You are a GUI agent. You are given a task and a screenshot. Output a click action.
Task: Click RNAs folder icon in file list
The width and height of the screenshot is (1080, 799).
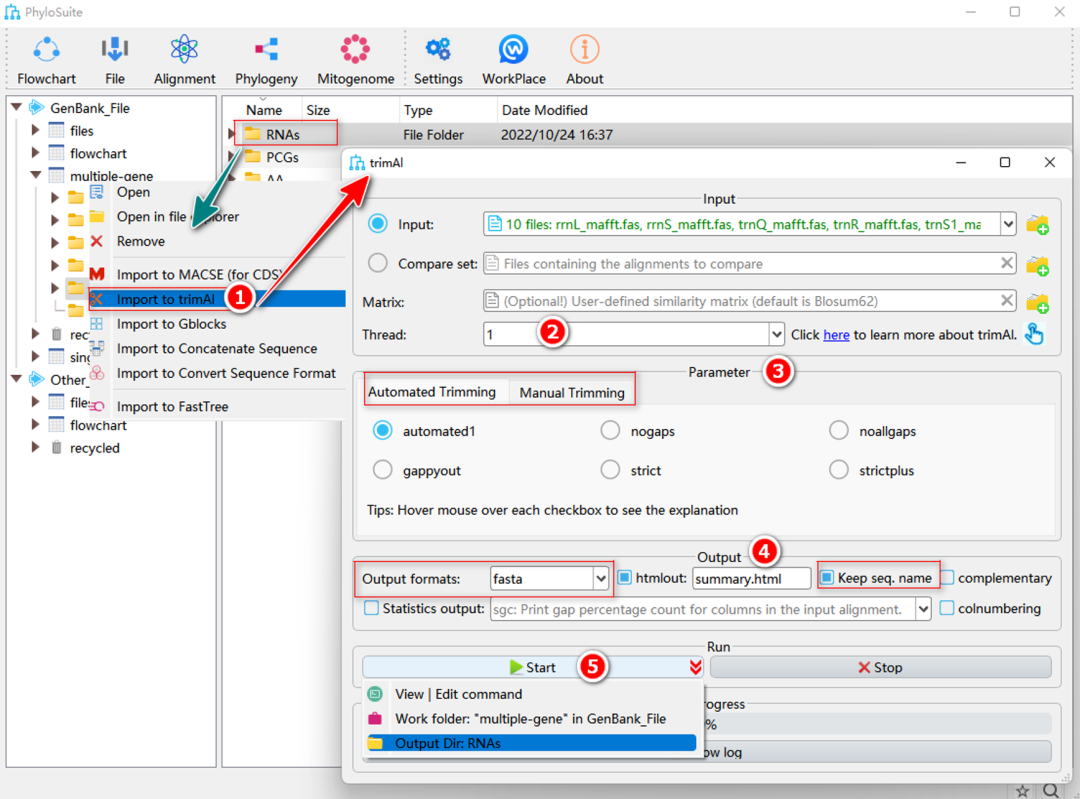pos(253,134)
